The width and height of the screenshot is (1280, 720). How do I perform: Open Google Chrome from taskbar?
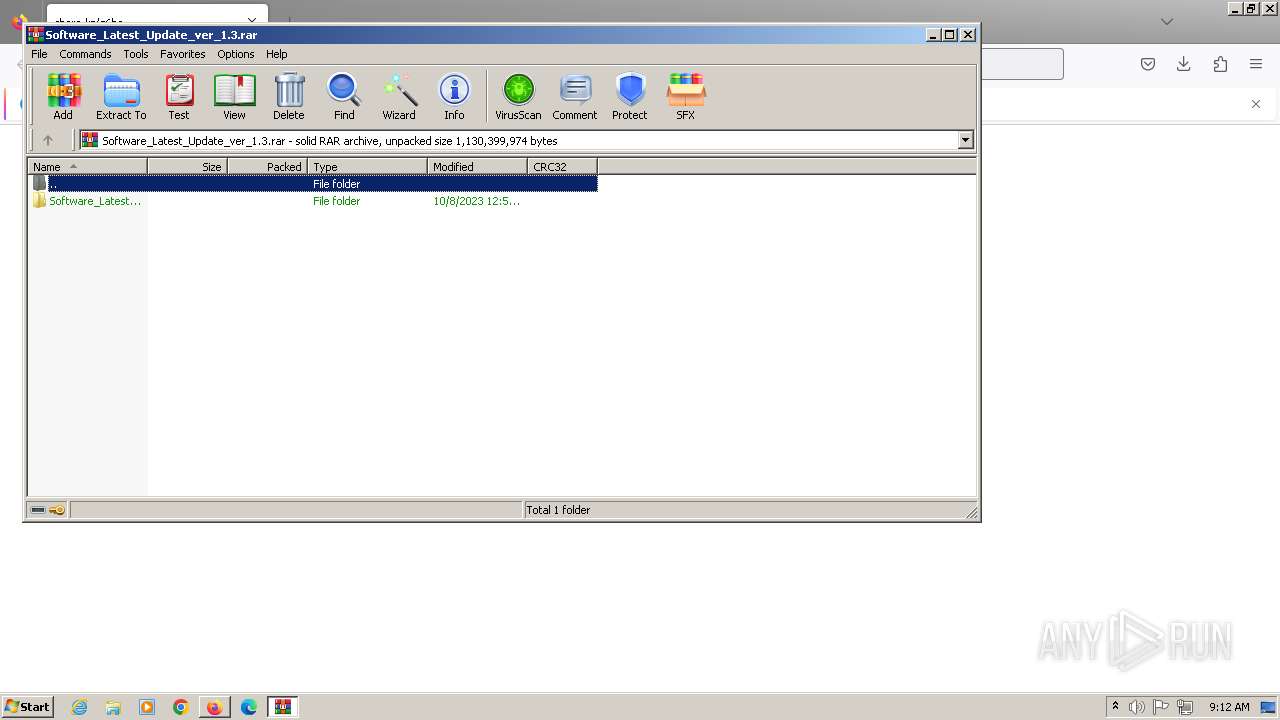coord(181,707)
